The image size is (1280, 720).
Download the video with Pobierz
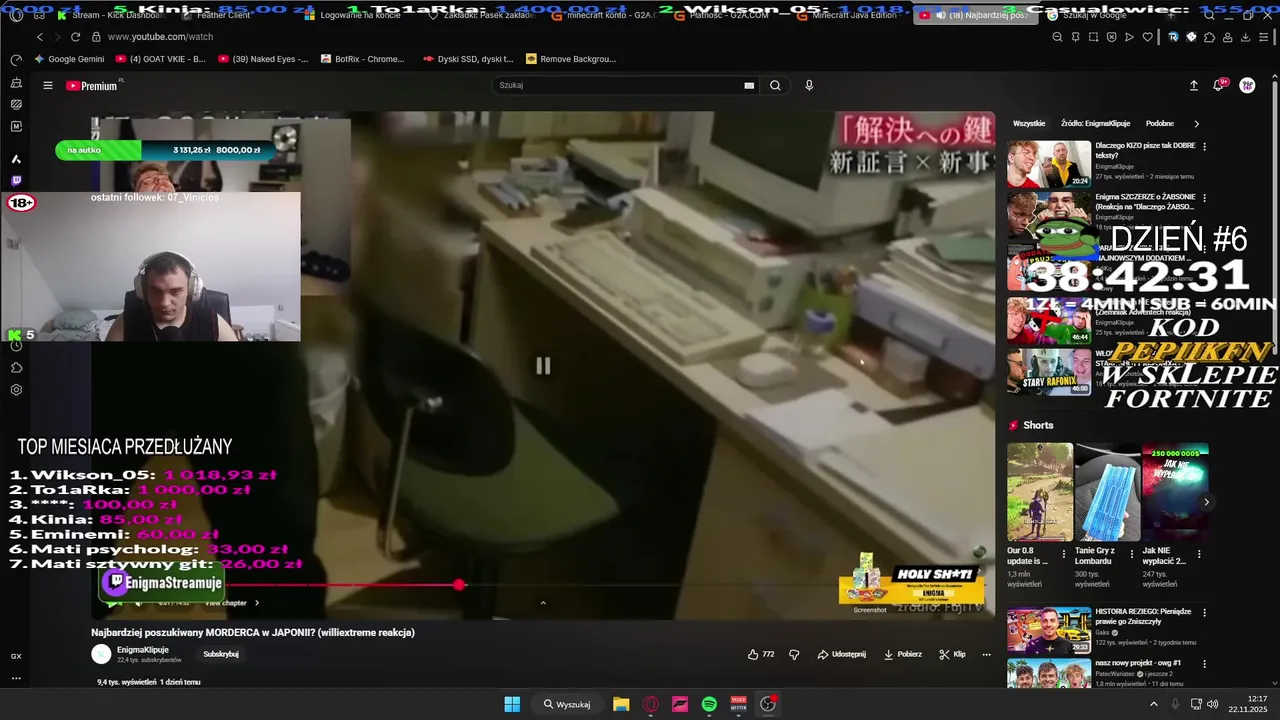coord(903,654)
